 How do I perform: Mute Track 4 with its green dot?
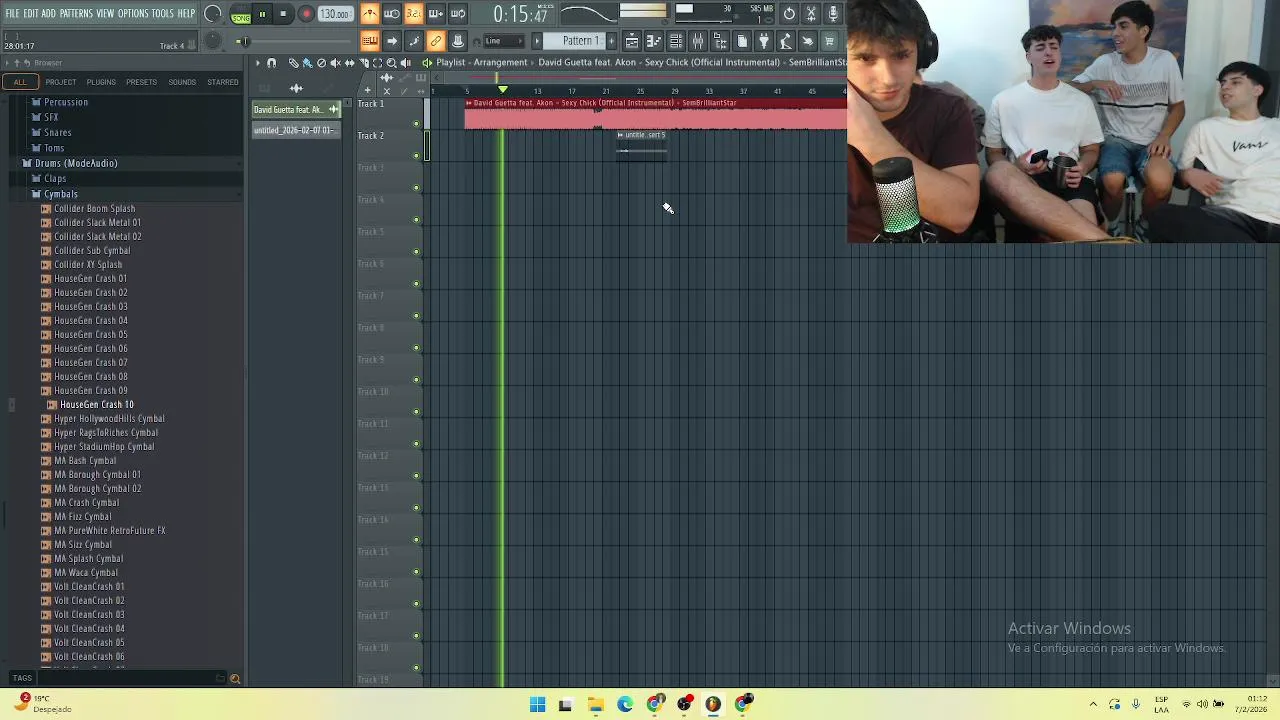click(416, 220)
